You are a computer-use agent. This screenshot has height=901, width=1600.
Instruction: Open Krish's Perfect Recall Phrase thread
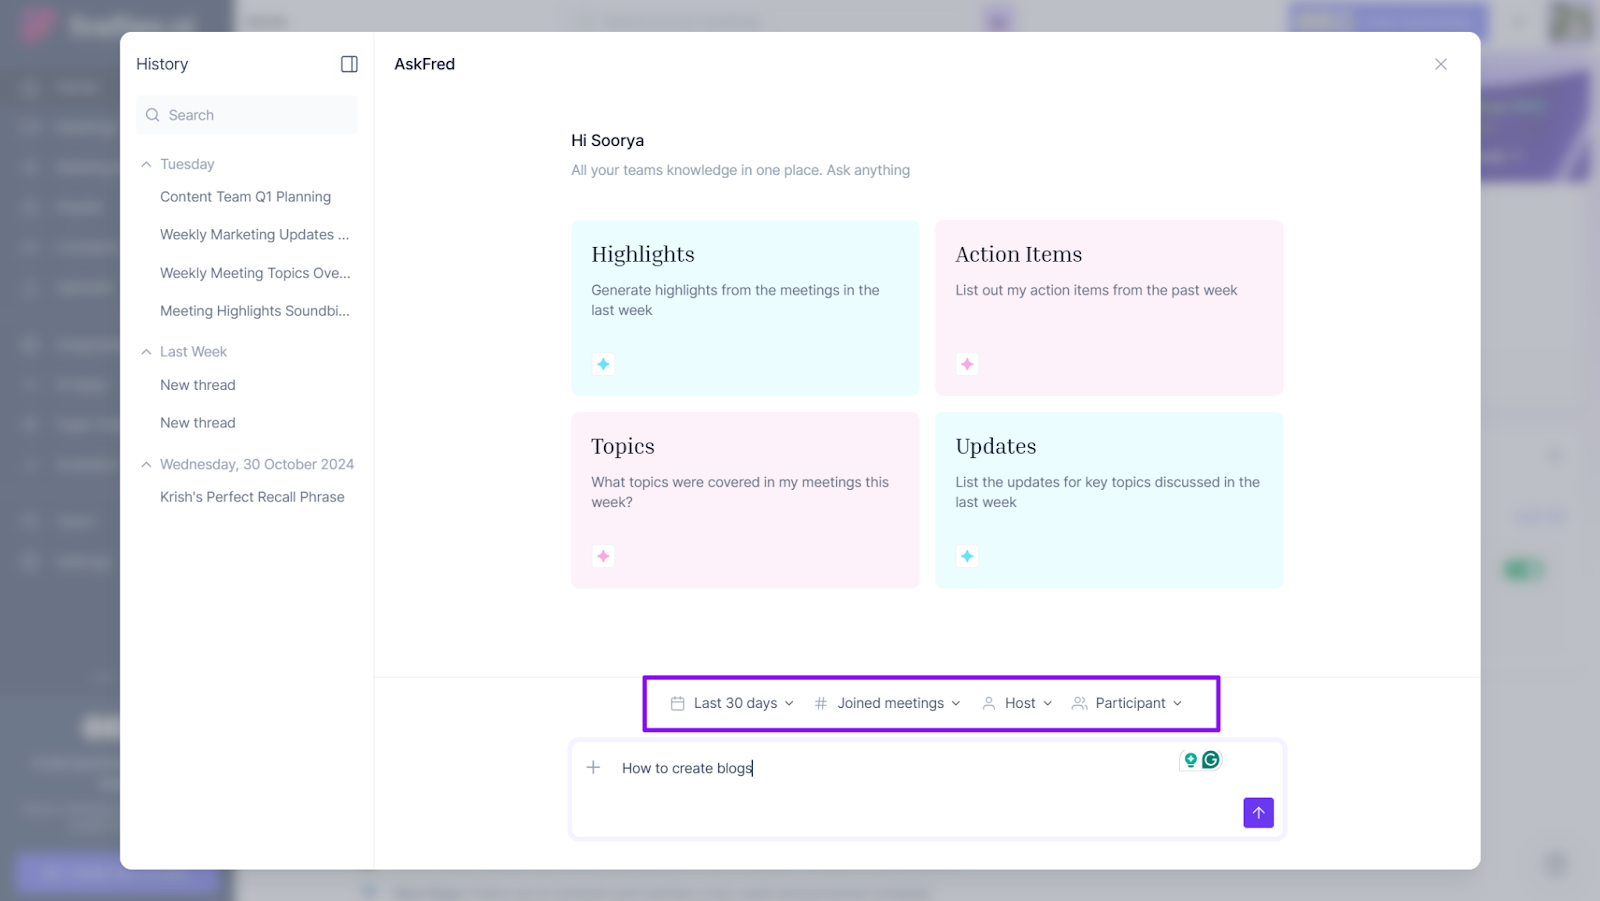coord(252,497)
